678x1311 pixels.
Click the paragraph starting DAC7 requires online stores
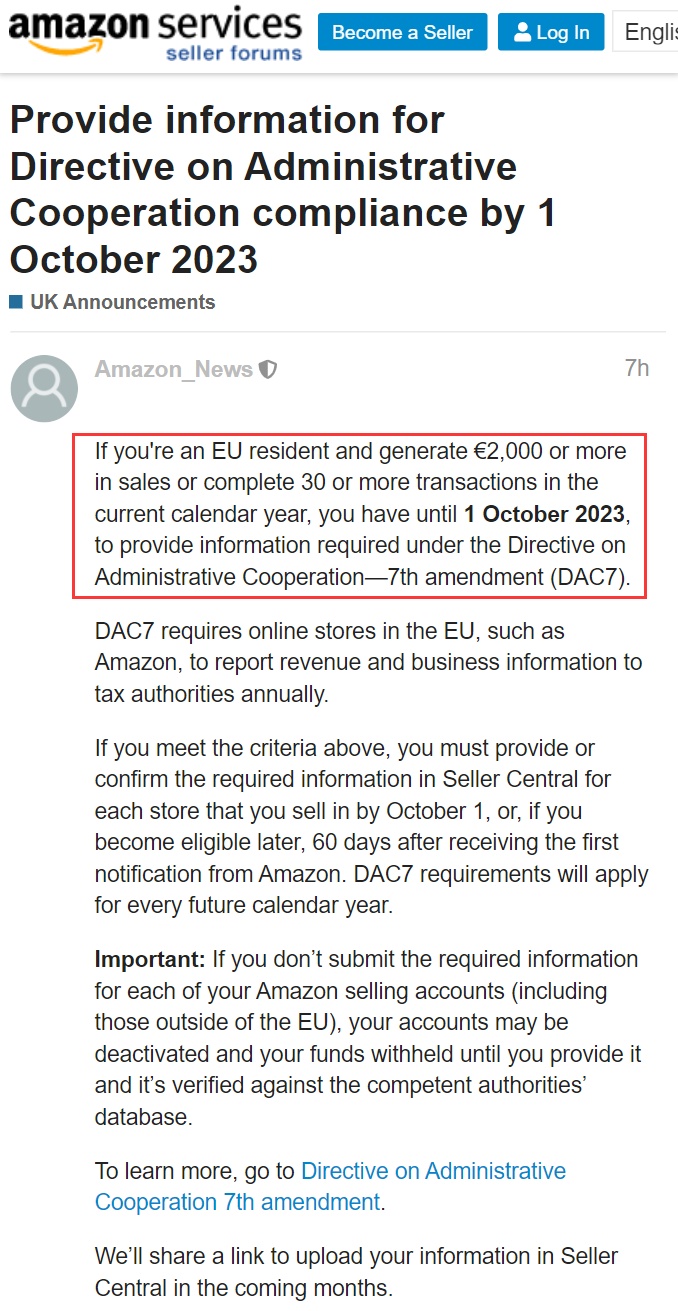[x=369, y=663]
